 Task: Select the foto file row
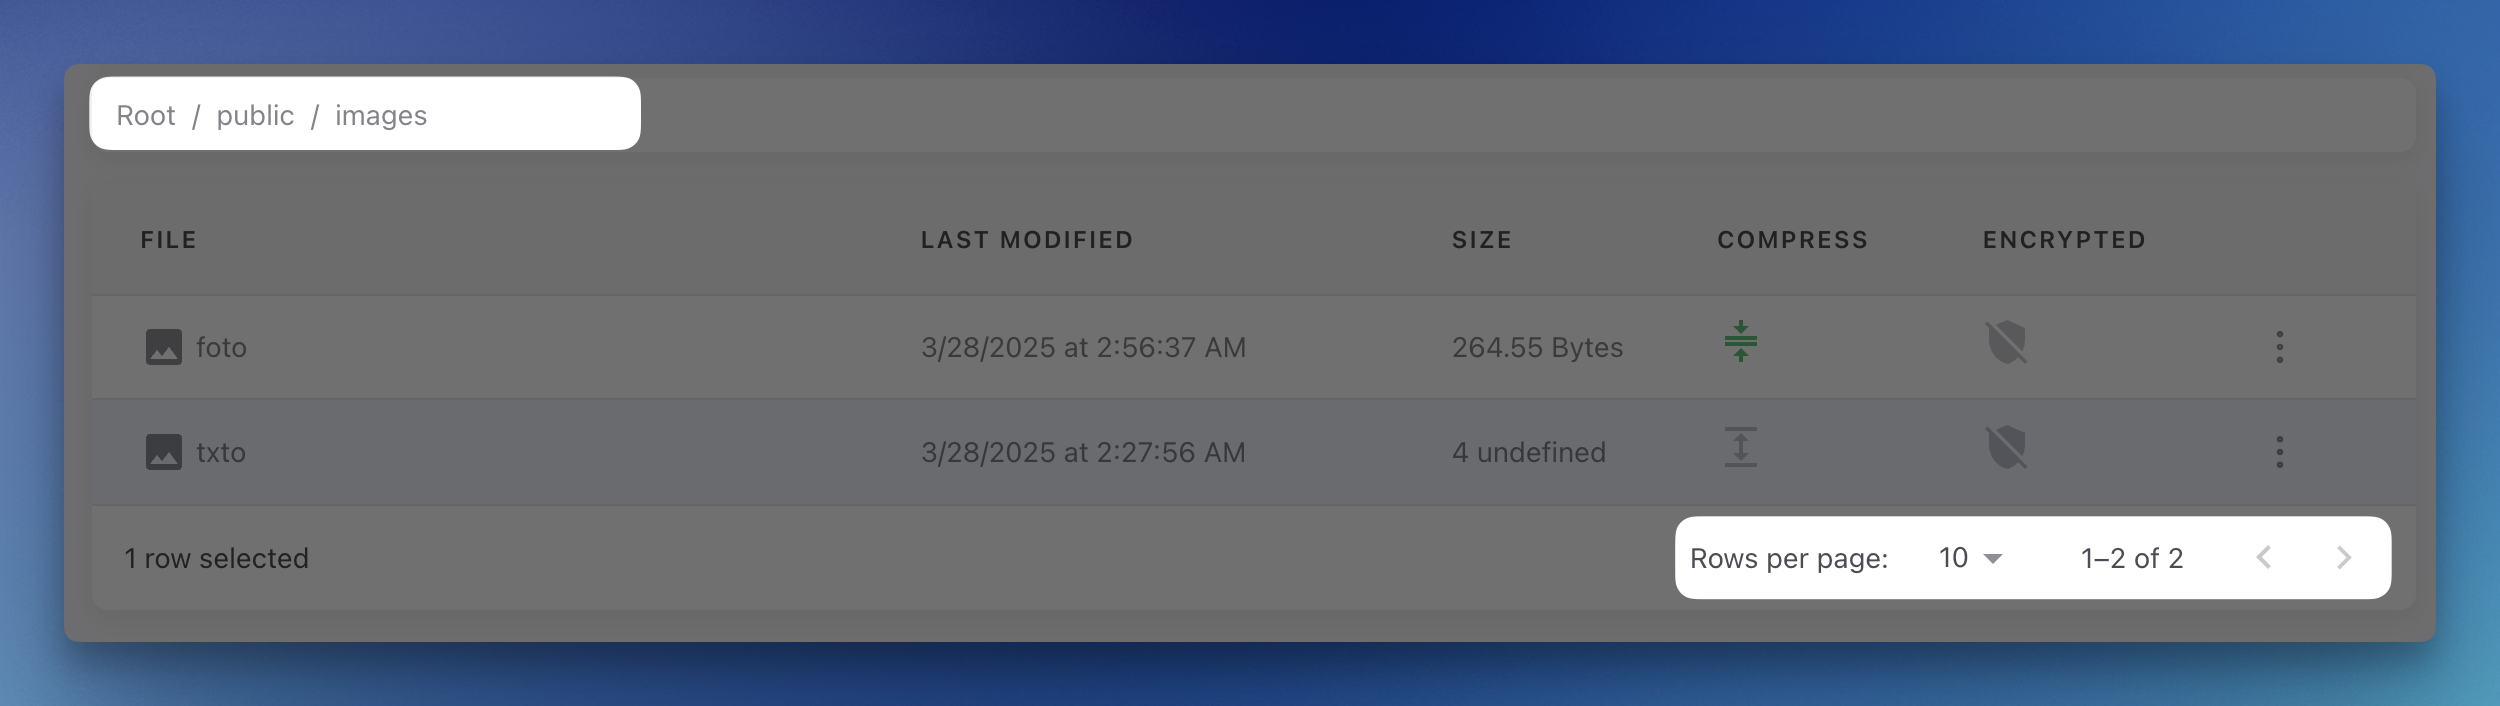click(600, 347)
